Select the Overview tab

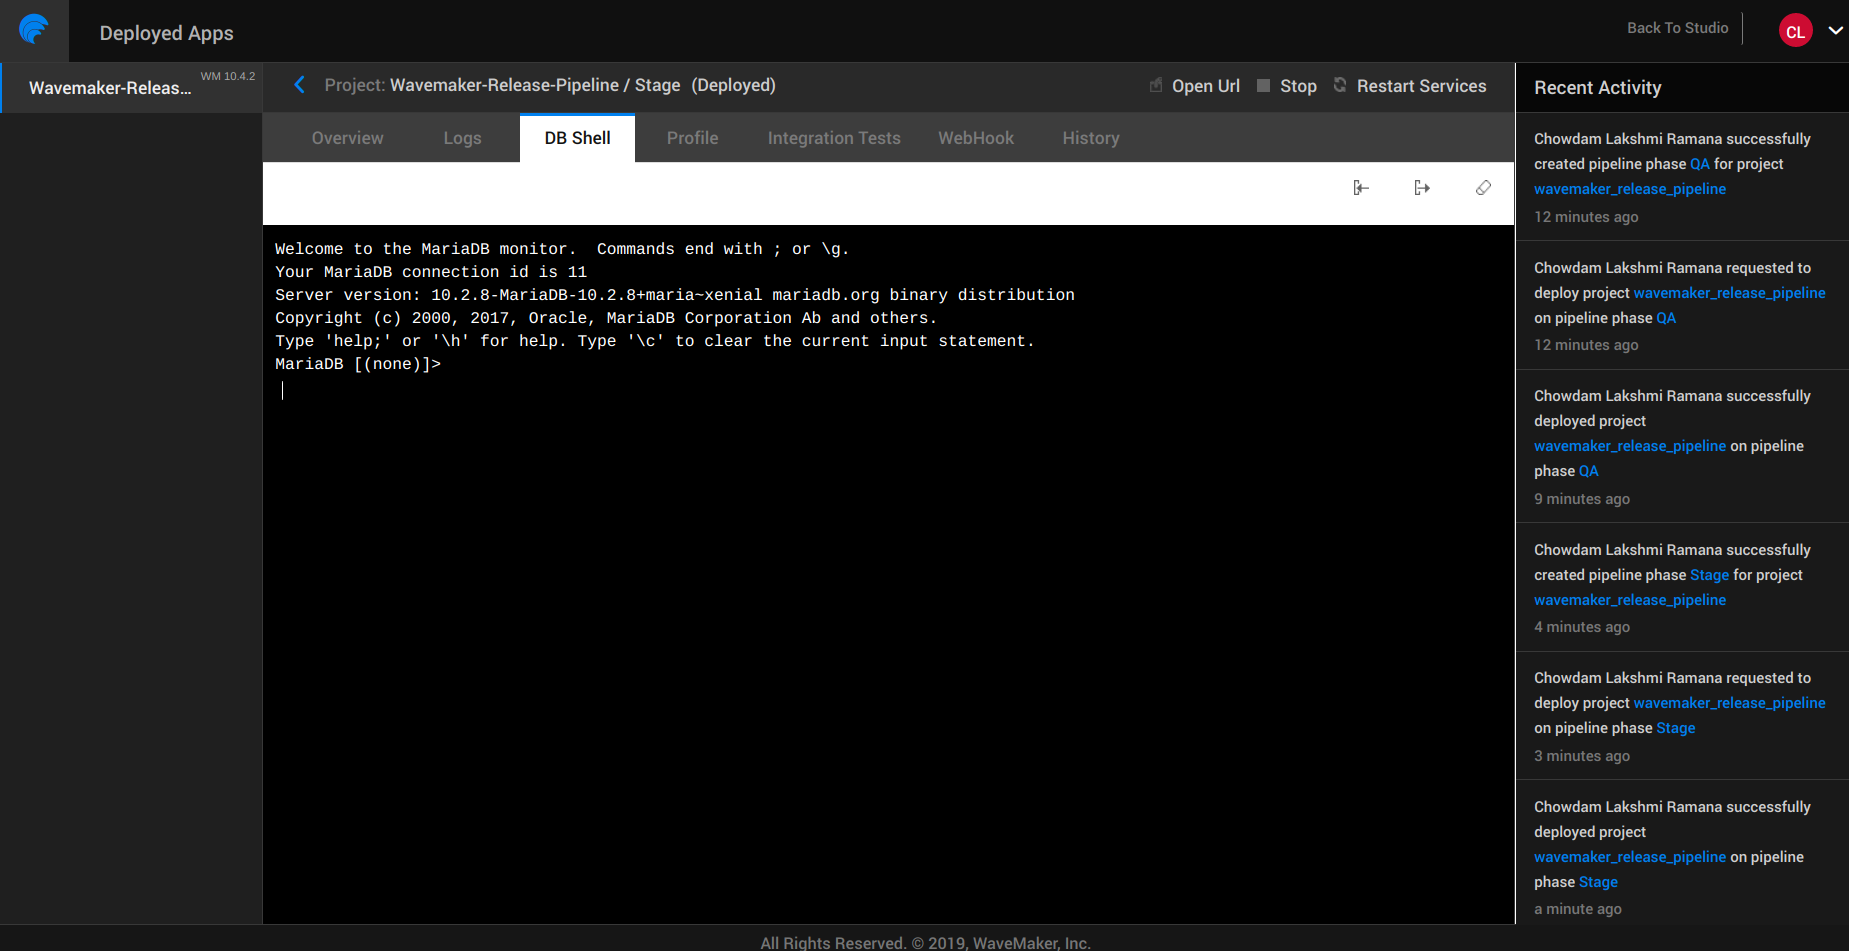(347, 138)
